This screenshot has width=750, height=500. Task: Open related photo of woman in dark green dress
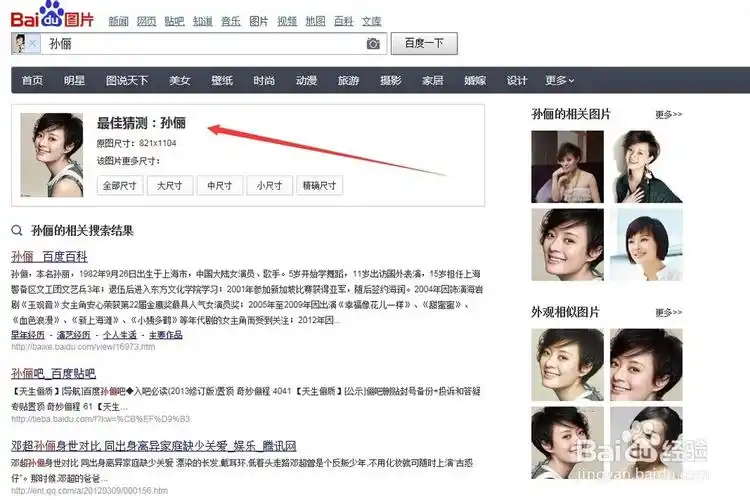pyautogui.click(x=647, y=167)
